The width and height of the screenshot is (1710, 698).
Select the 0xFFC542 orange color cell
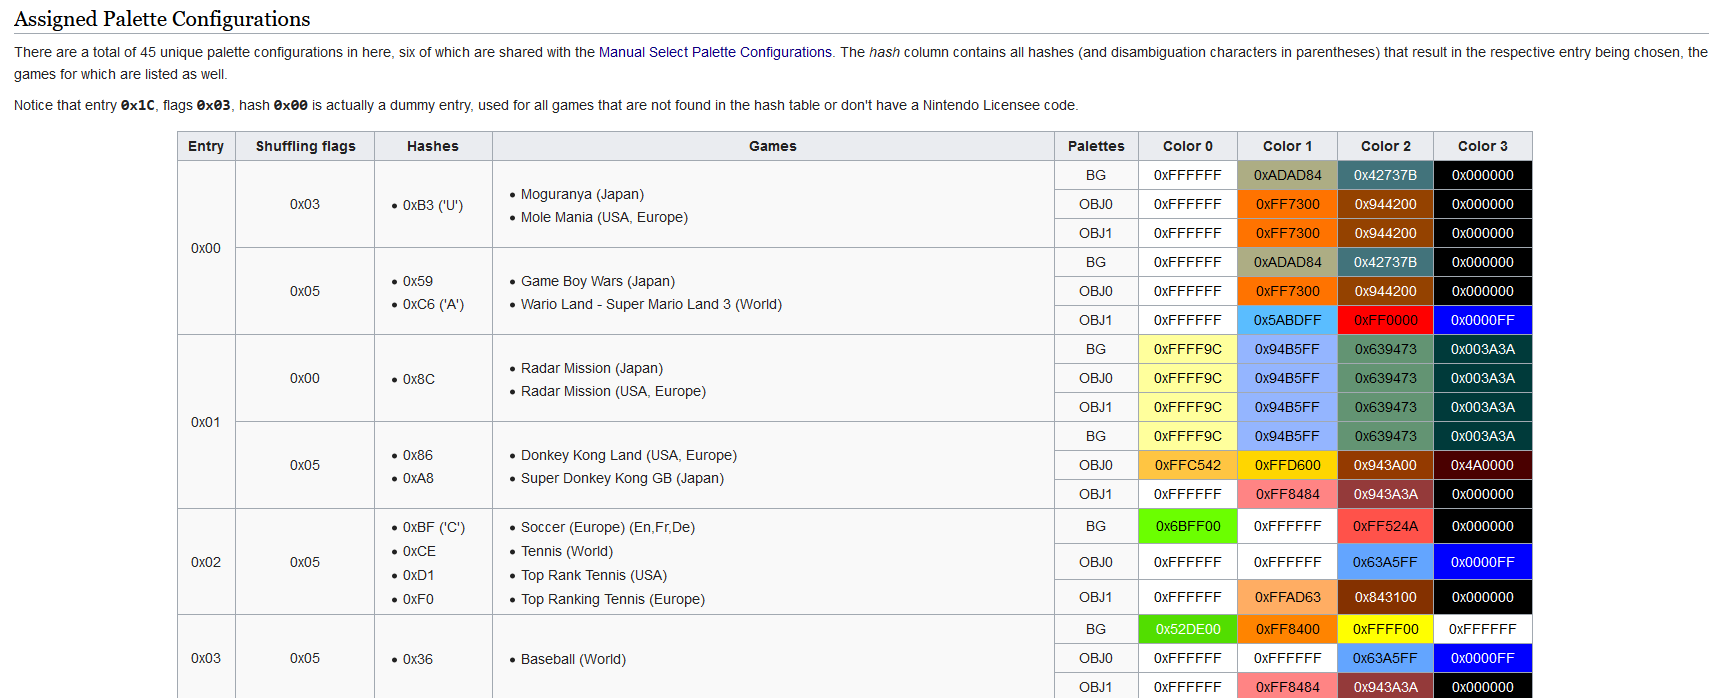[1188, 465]
